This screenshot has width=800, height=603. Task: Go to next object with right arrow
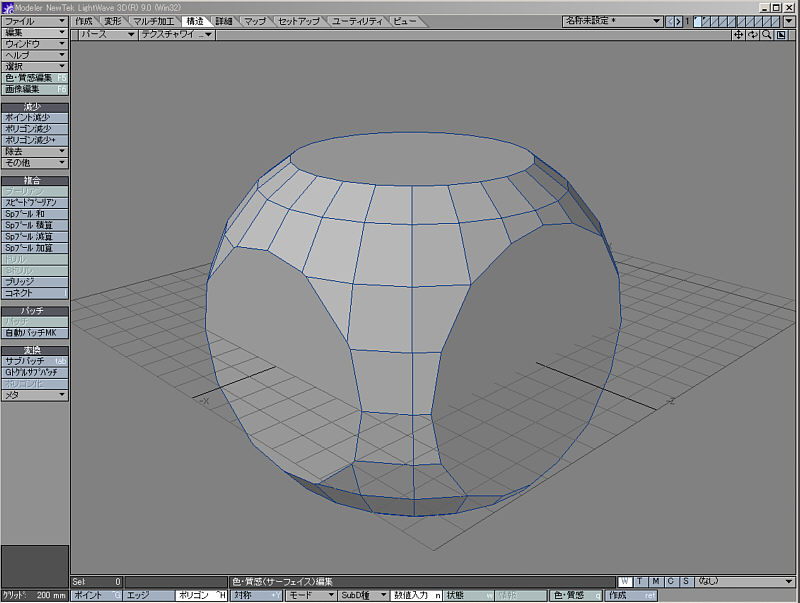(x=679, y=21)
